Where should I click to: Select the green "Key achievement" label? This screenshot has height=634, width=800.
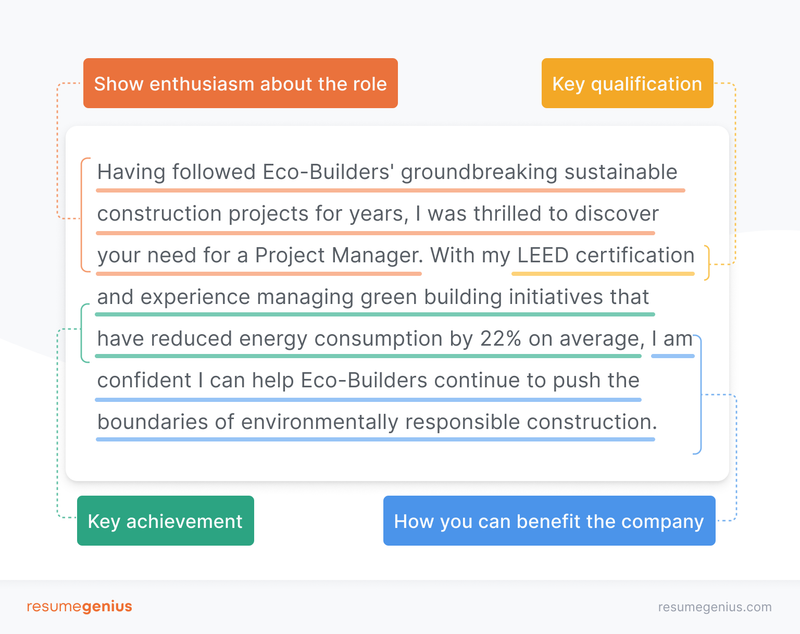pyautogui.click(x=165, y=521)
